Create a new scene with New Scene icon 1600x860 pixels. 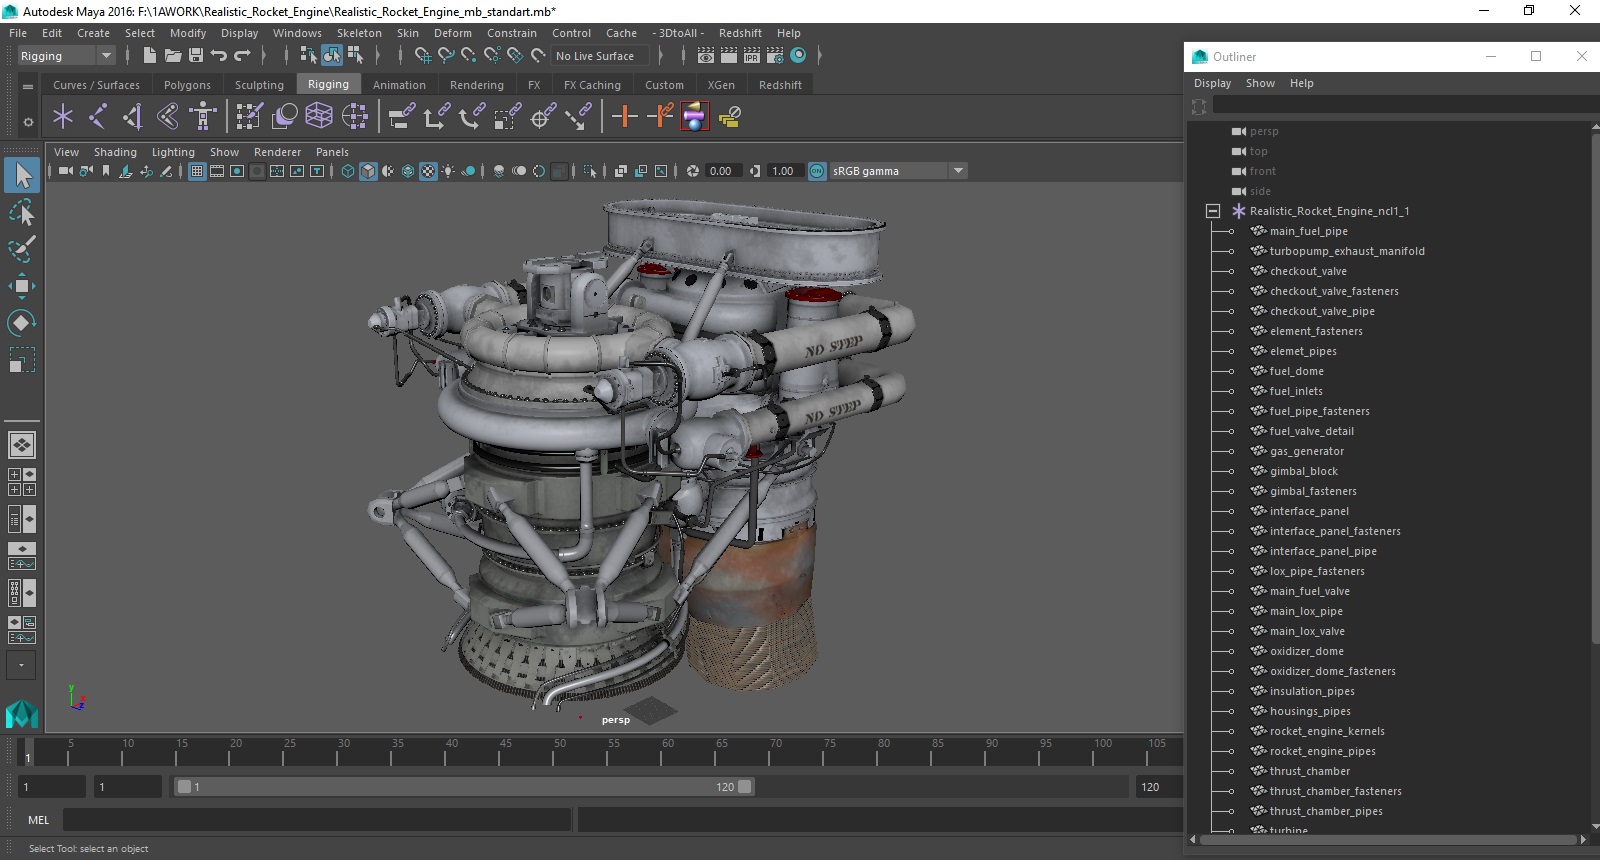tap(149, 56)
